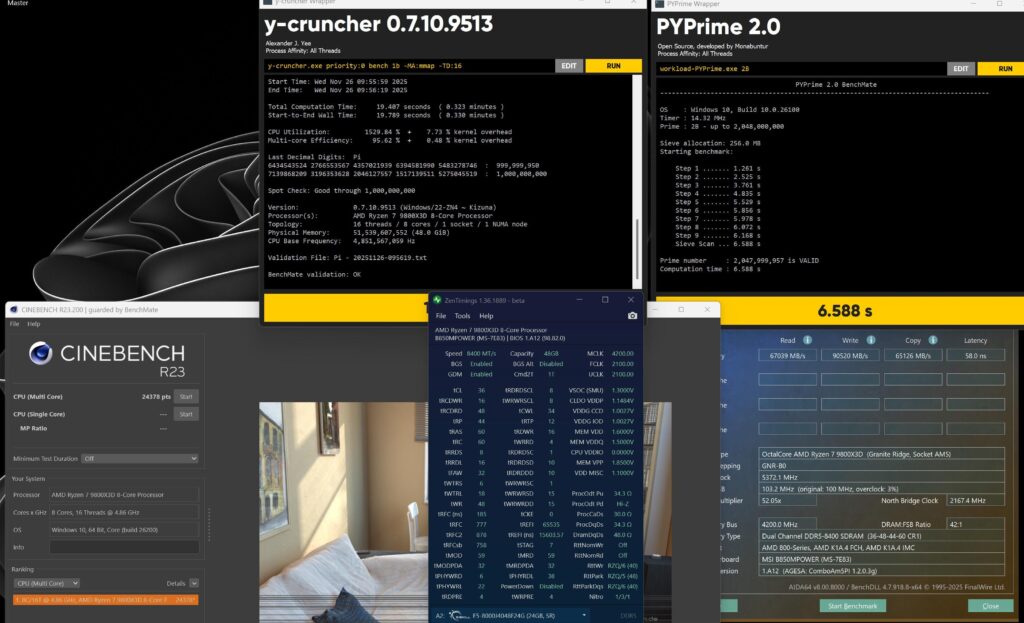Click the 58.0 ns latency value
The height and width of the screenshot is (623, 1024).
click(x=975, y=356)
